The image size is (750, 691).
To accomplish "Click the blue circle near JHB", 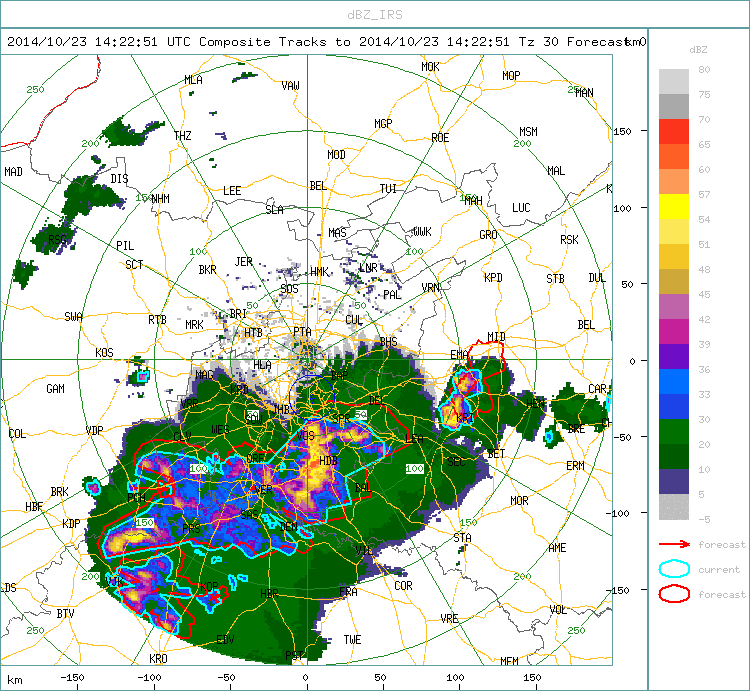I will (311, 396).
